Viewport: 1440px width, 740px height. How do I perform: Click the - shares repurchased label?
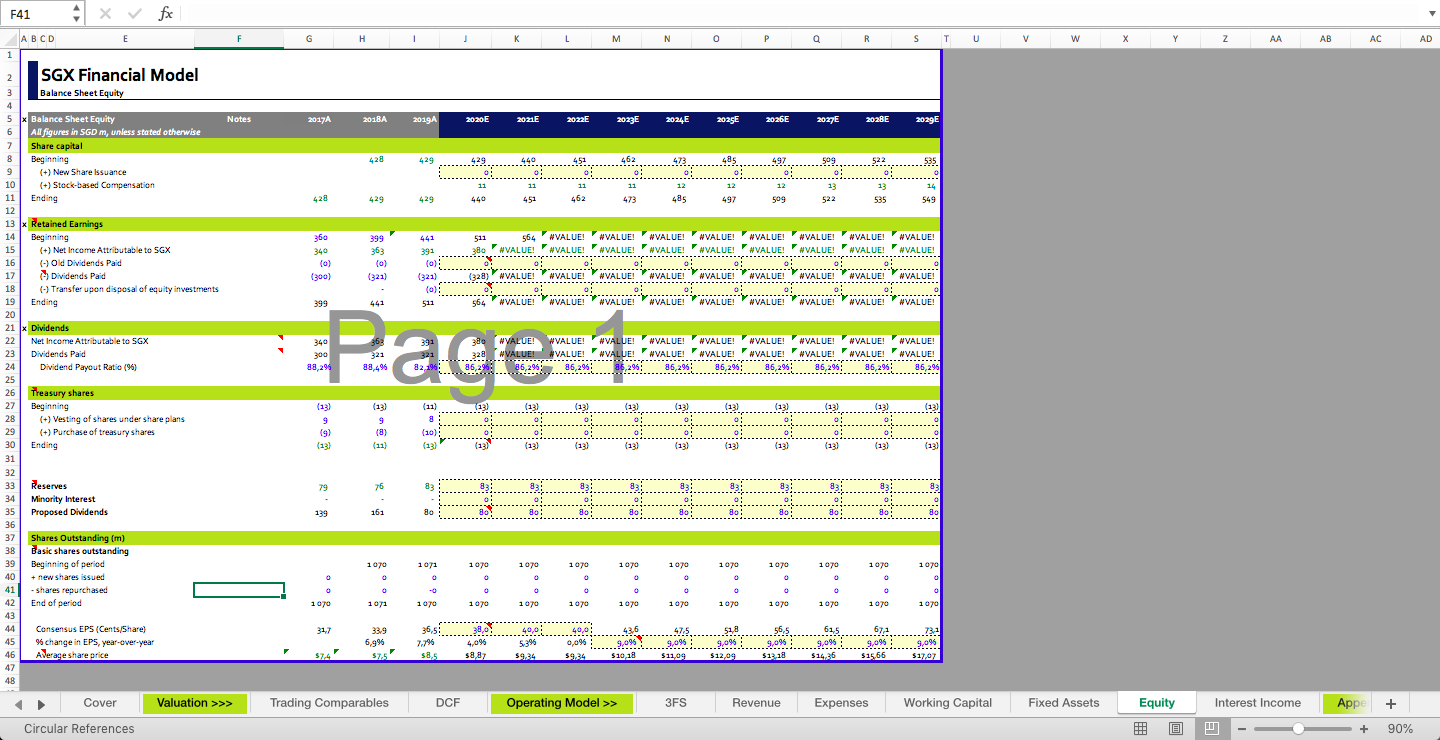(x=69, y=590)
